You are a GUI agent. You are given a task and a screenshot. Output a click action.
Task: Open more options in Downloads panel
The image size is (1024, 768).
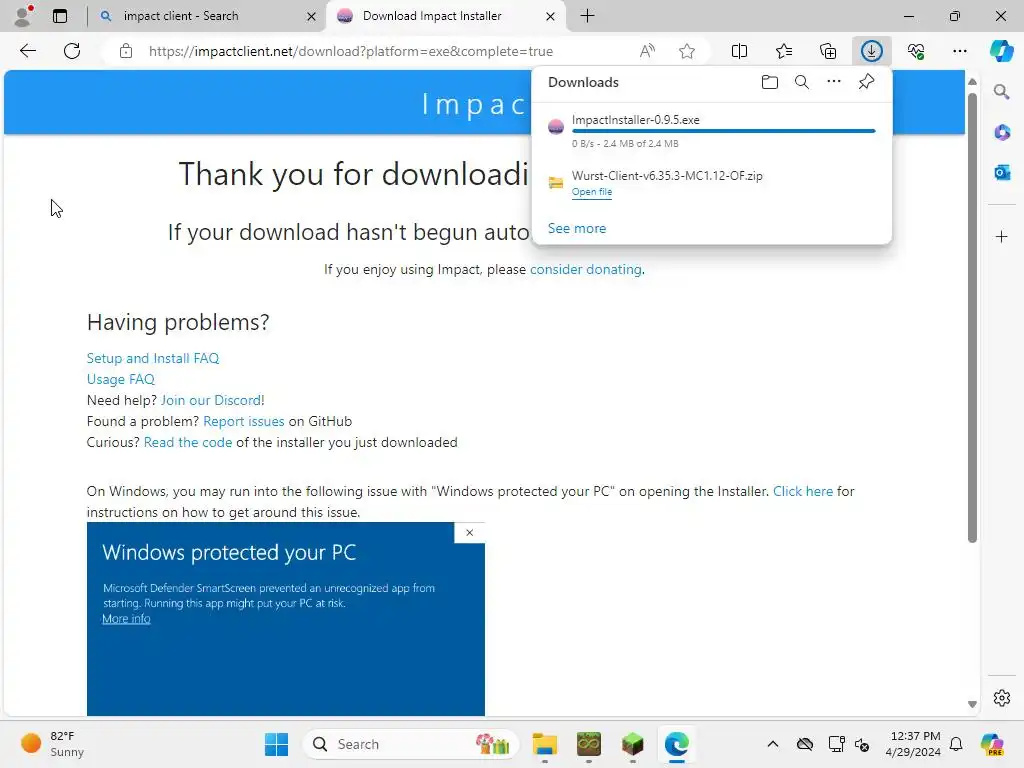click(x=834, y=82)
